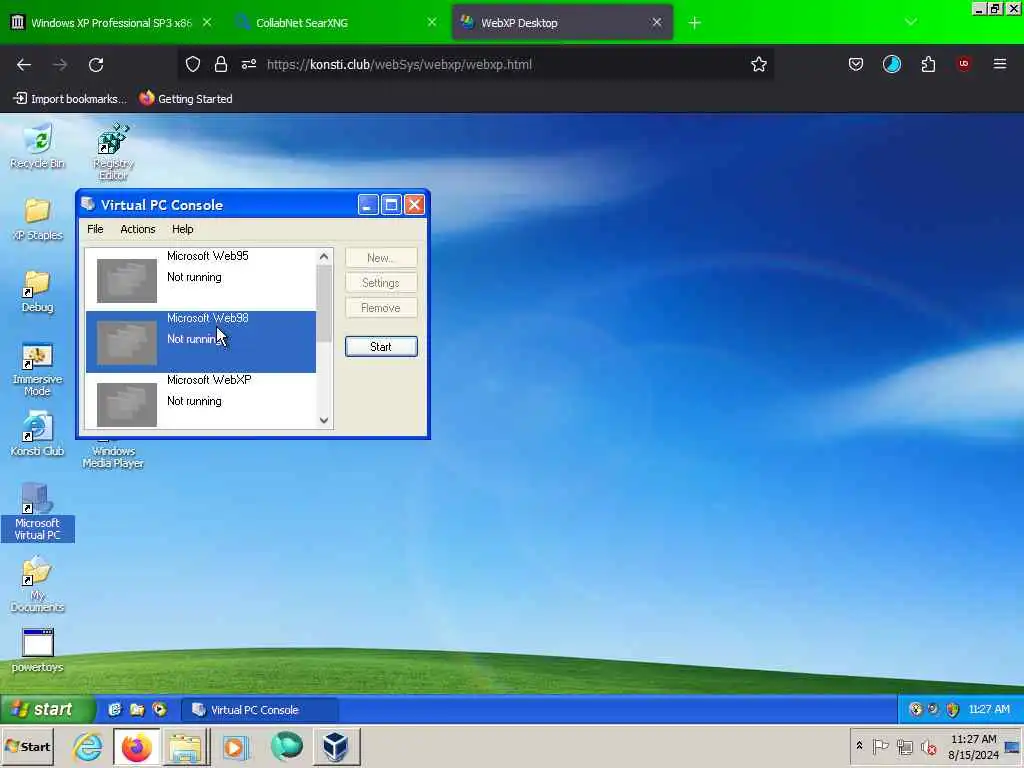Open the Recycle Bin desktop icon
The width and height of the screenshot is (1024, 768).
(x=38, y=146)
